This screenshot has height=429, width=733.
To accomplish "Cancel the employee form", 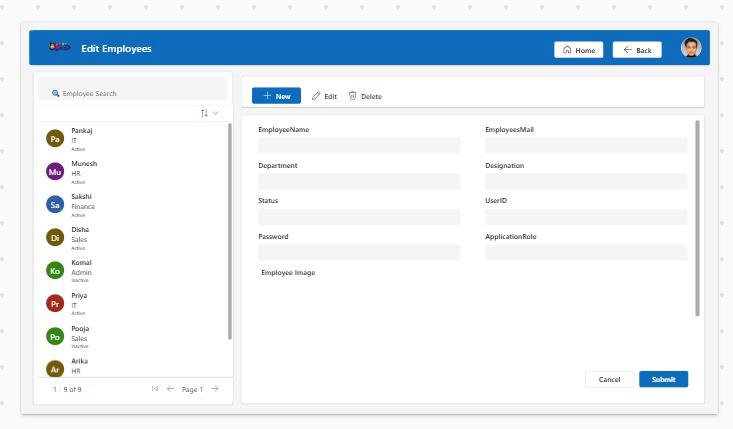I will pos(609,379).
